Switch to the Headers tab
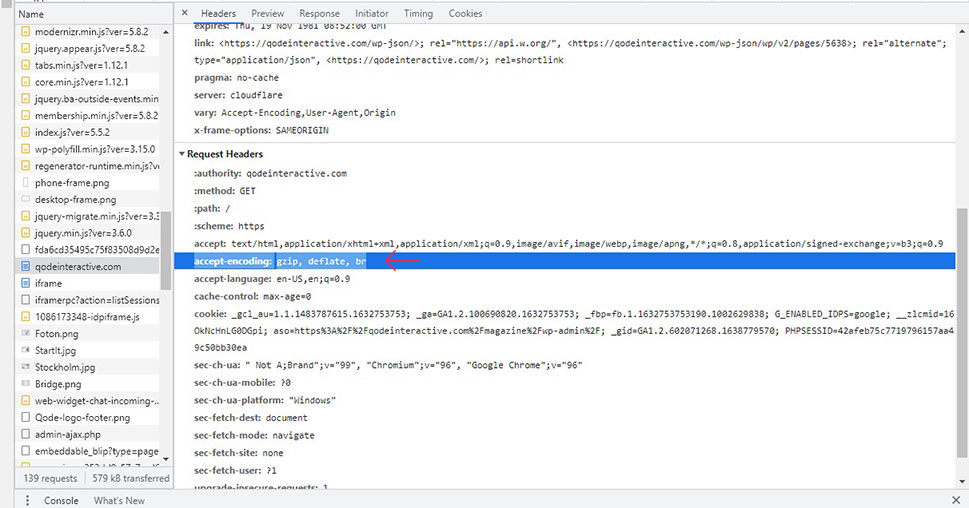The image size is (969, 508). [x=218, y=13]
